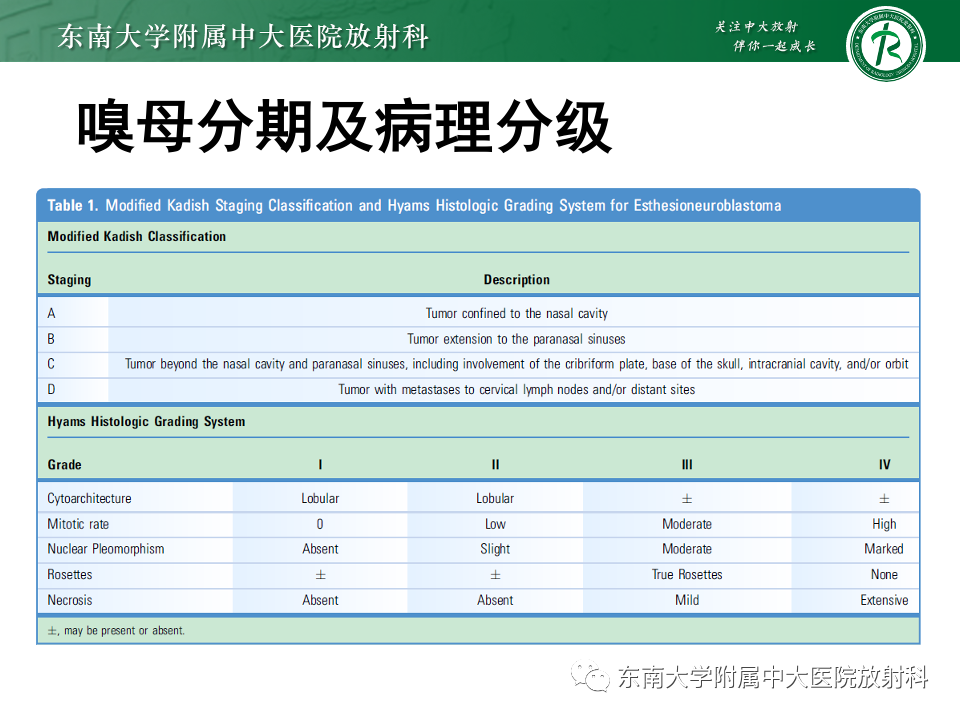960x720 pixels.
Task: Click the 'Modified Kadish Classification' section heading
Action: pos(137,236)
